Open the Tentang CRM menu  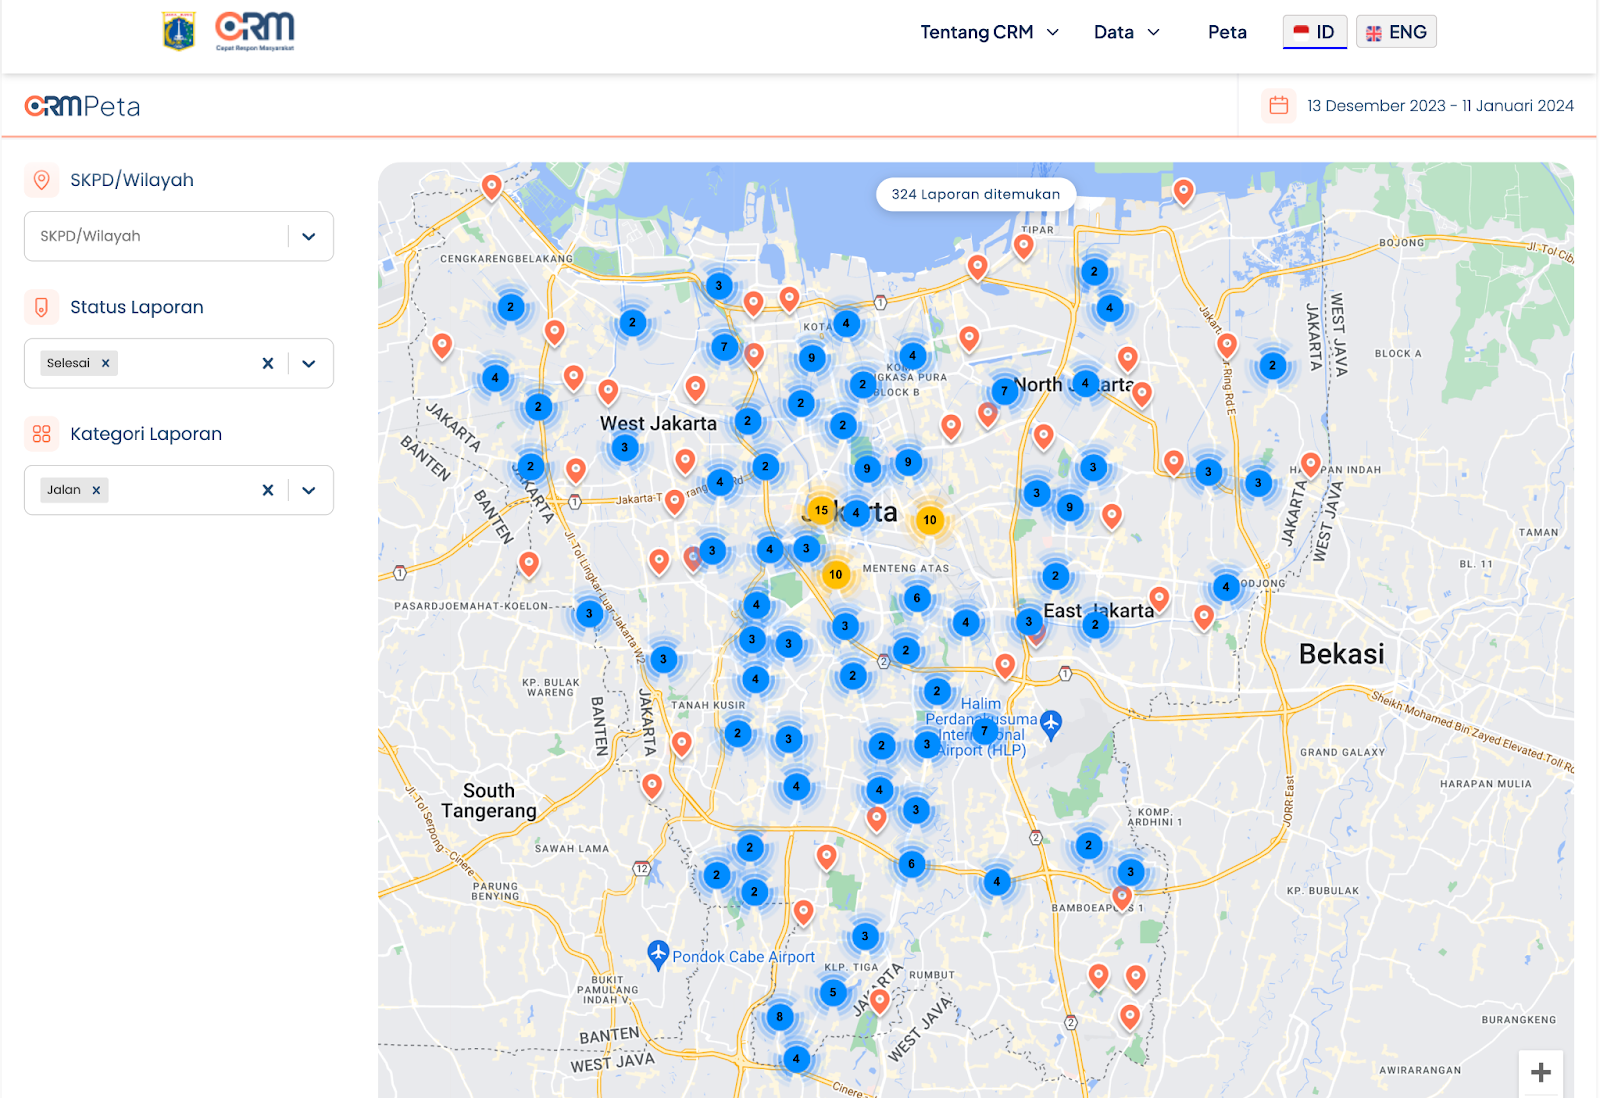[x=989, y=32]
